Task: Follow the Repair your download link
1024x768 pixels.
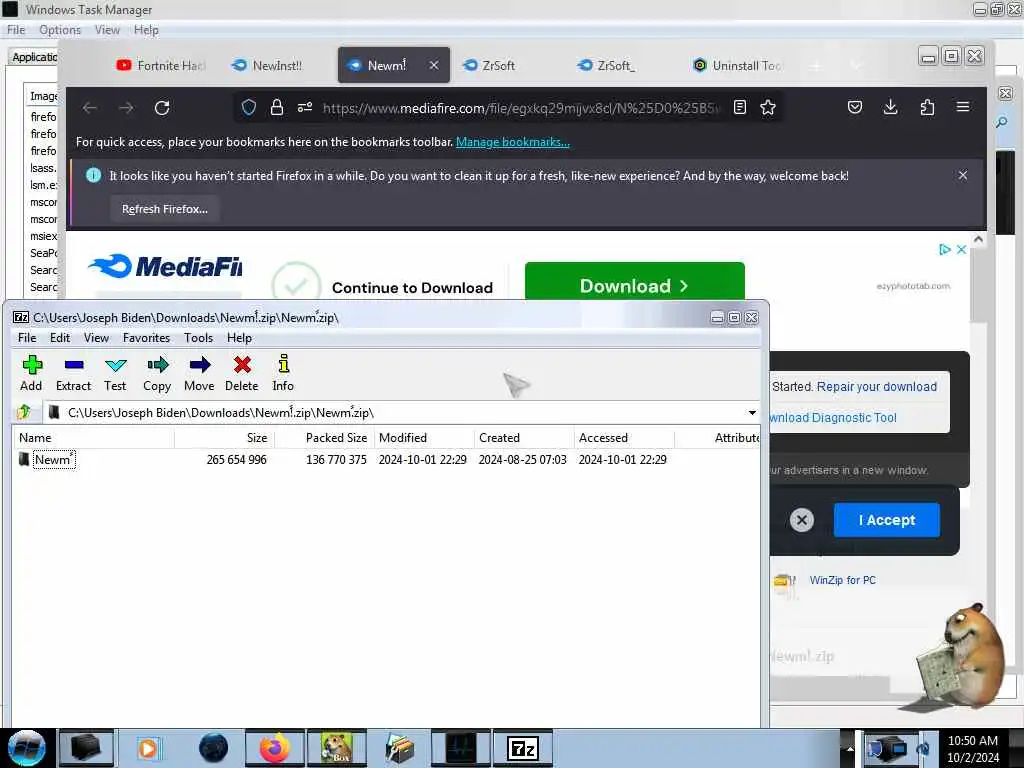Action: point(876,387)
